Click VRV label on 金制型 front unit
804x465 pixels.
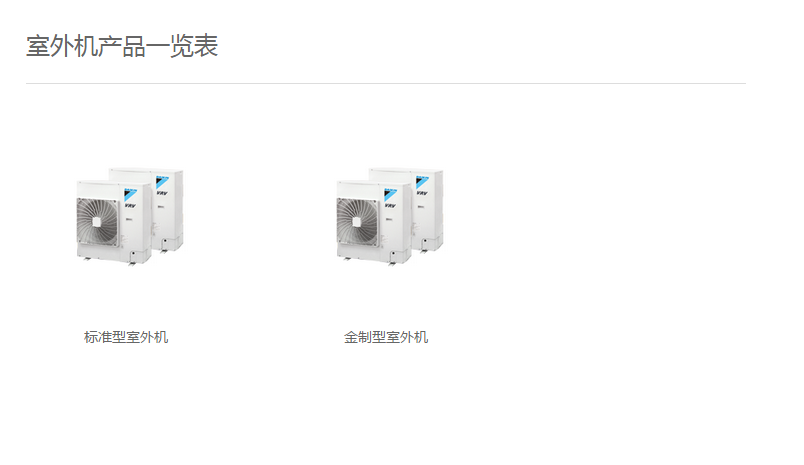point(390,206)
